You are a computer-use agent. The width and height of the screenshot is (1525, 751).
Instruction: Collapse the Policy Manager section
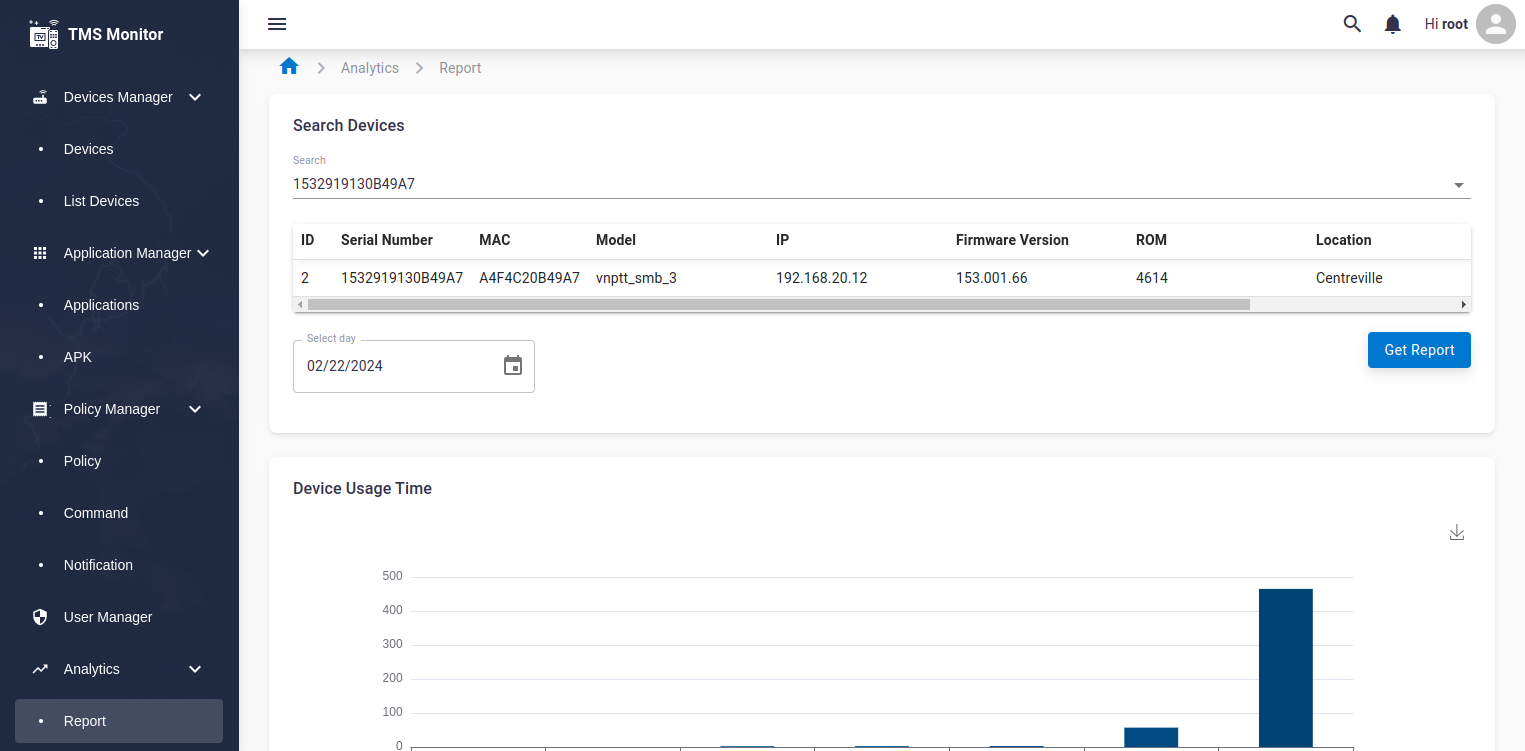pyautogui.click(x=195, y=409)
